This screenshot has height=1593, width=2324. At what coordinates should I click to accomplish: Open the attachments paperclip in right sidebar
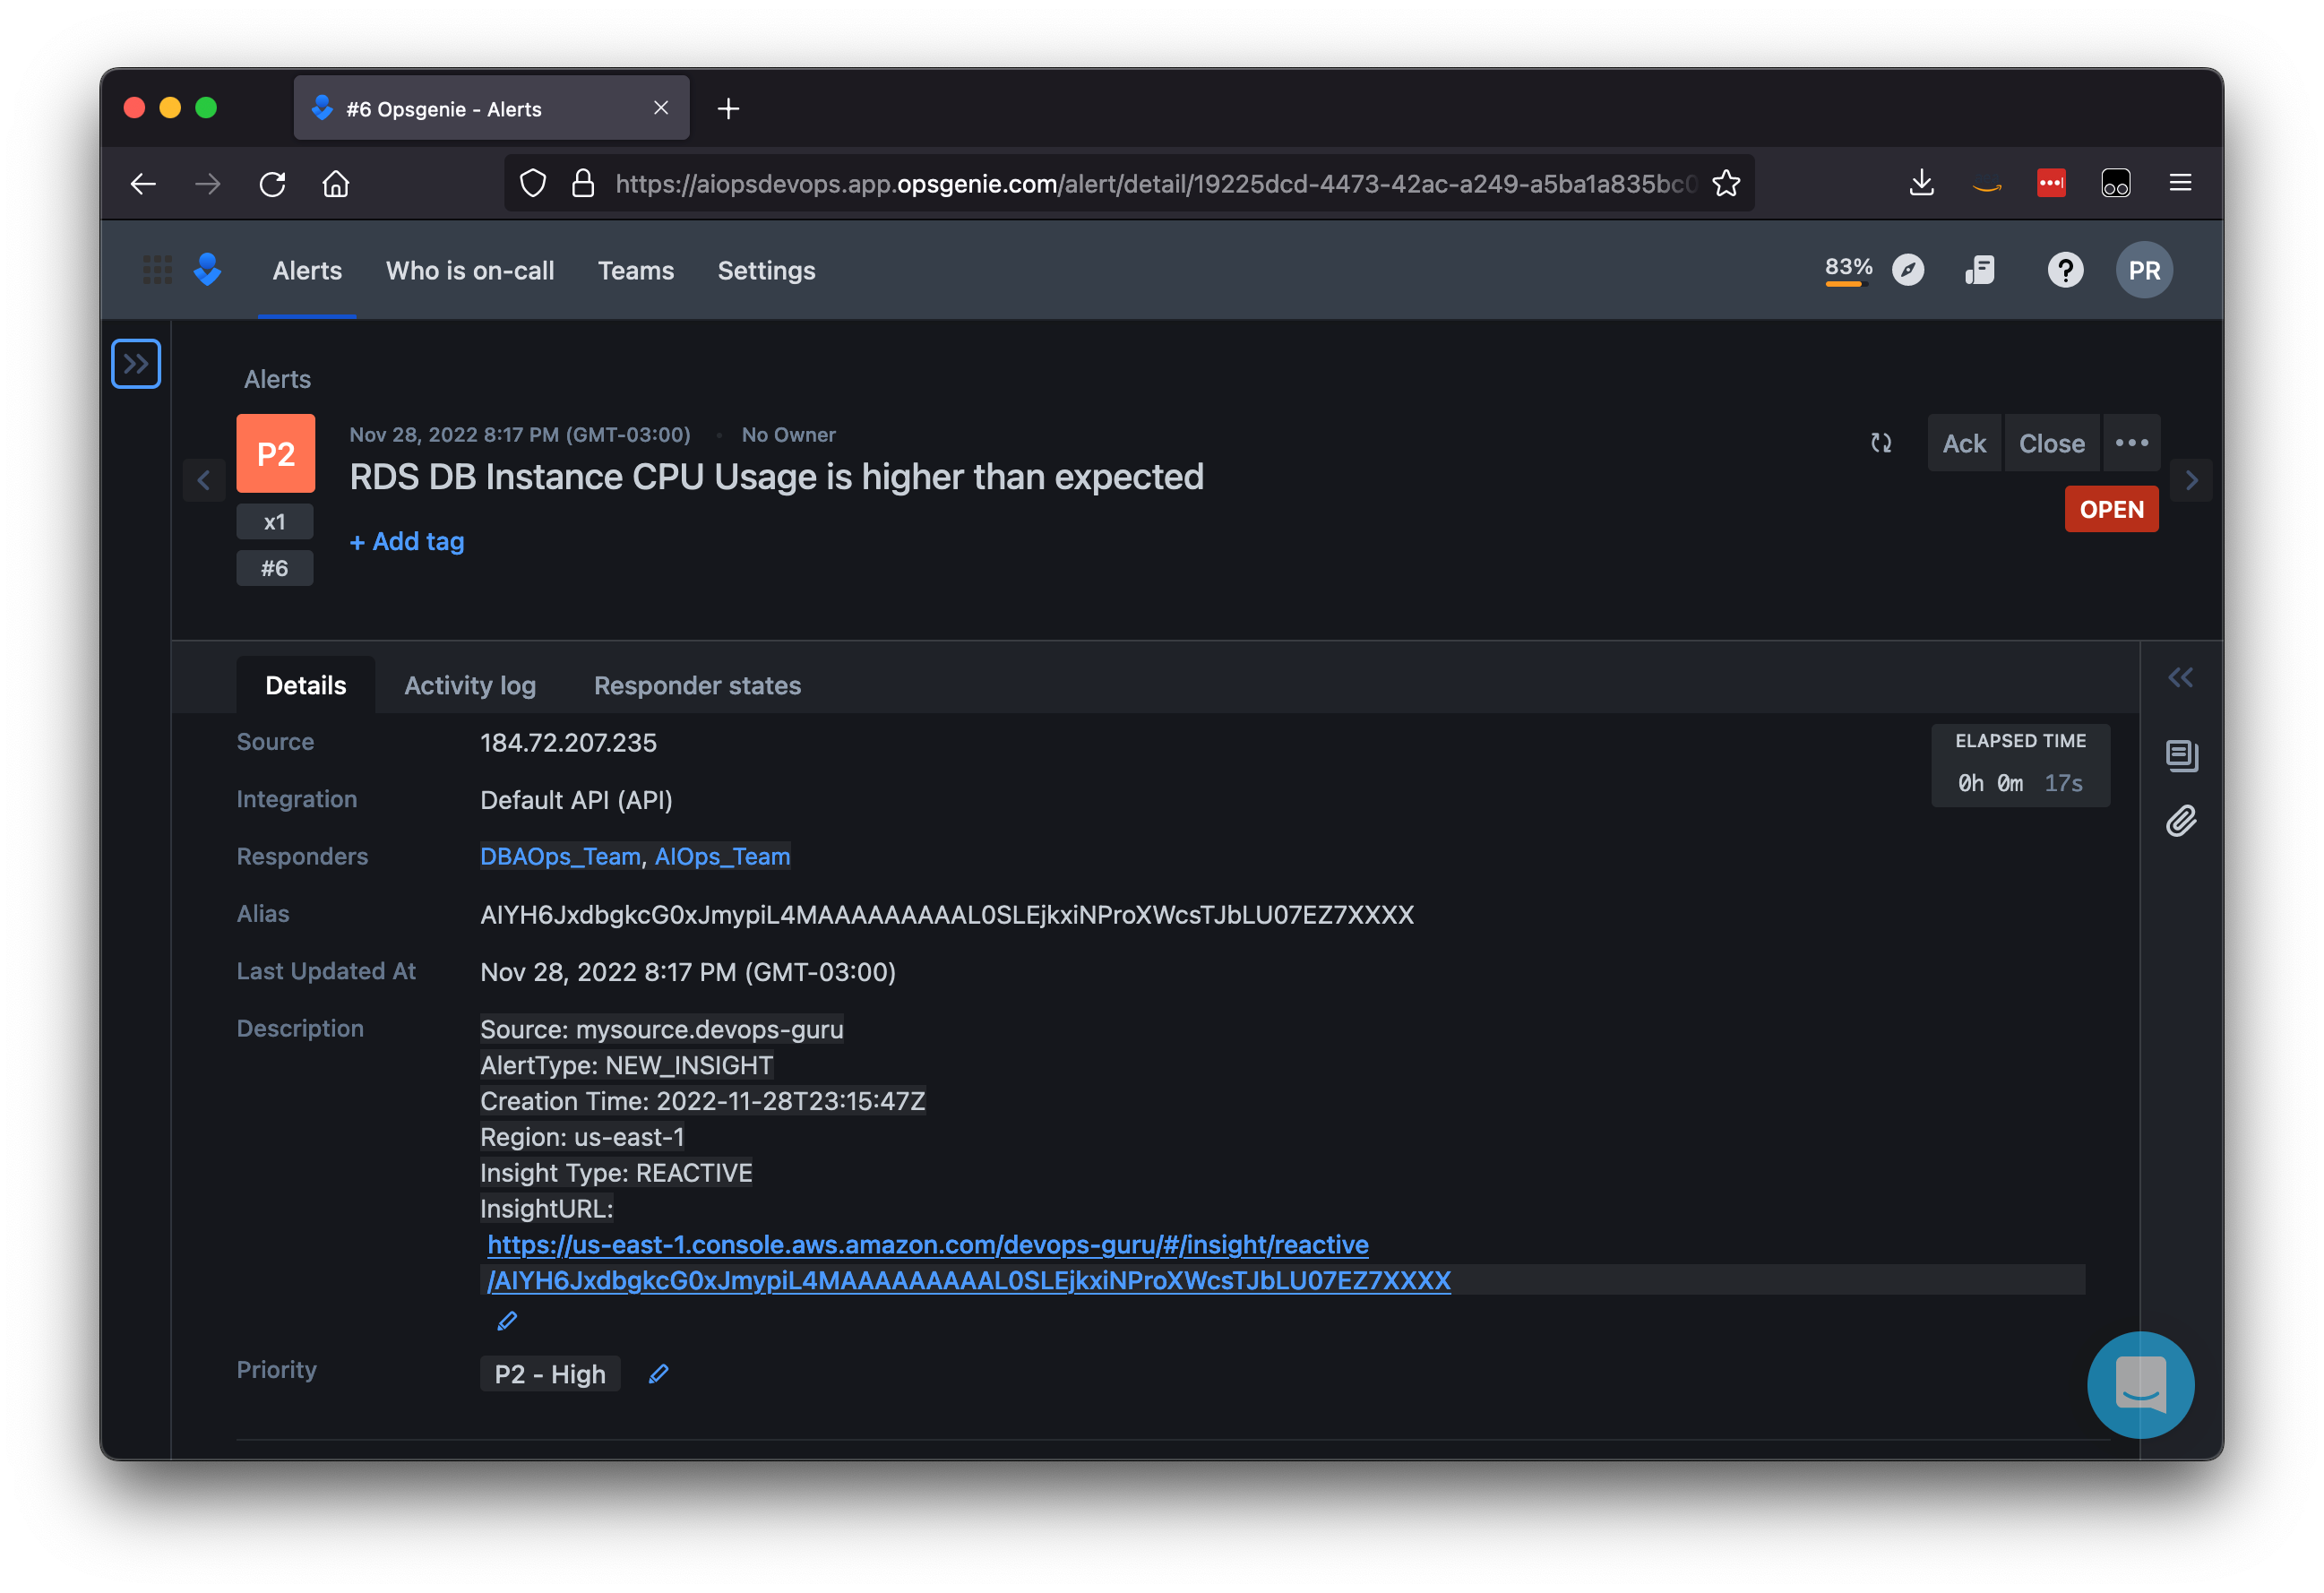(2182, 821)
